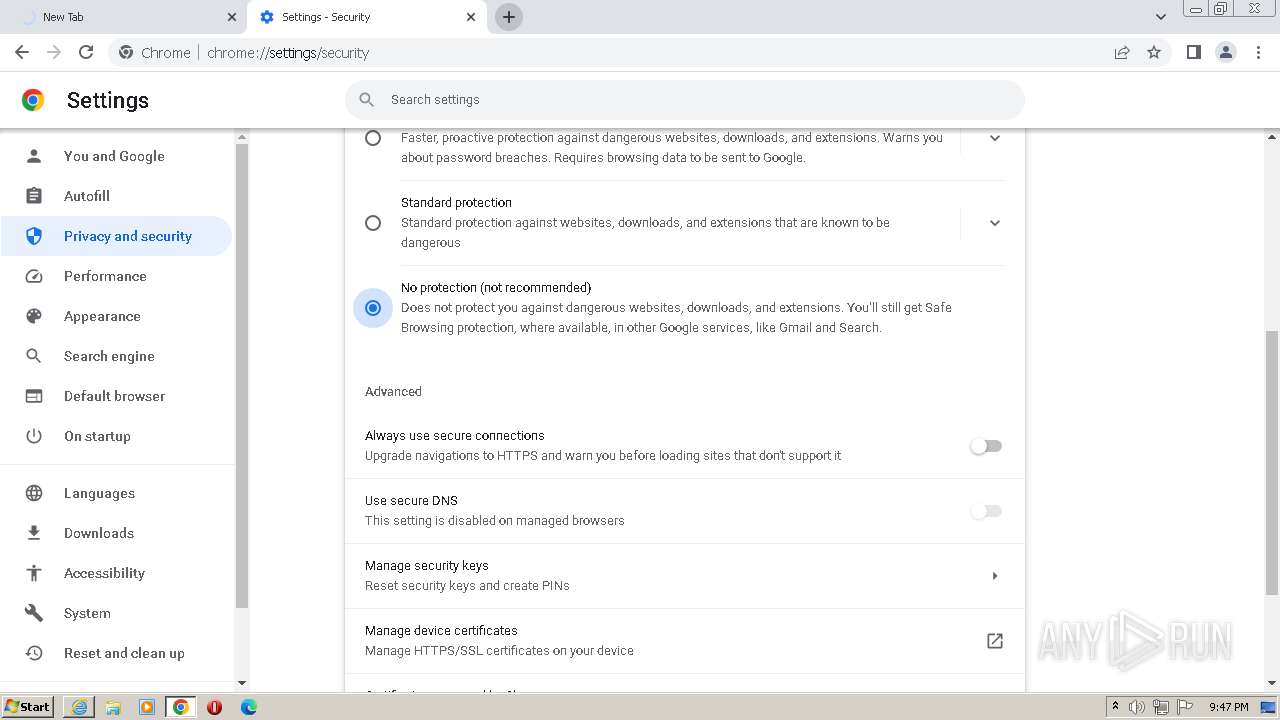
Task: Select Standard protection radio button
Action: [373, 223]
